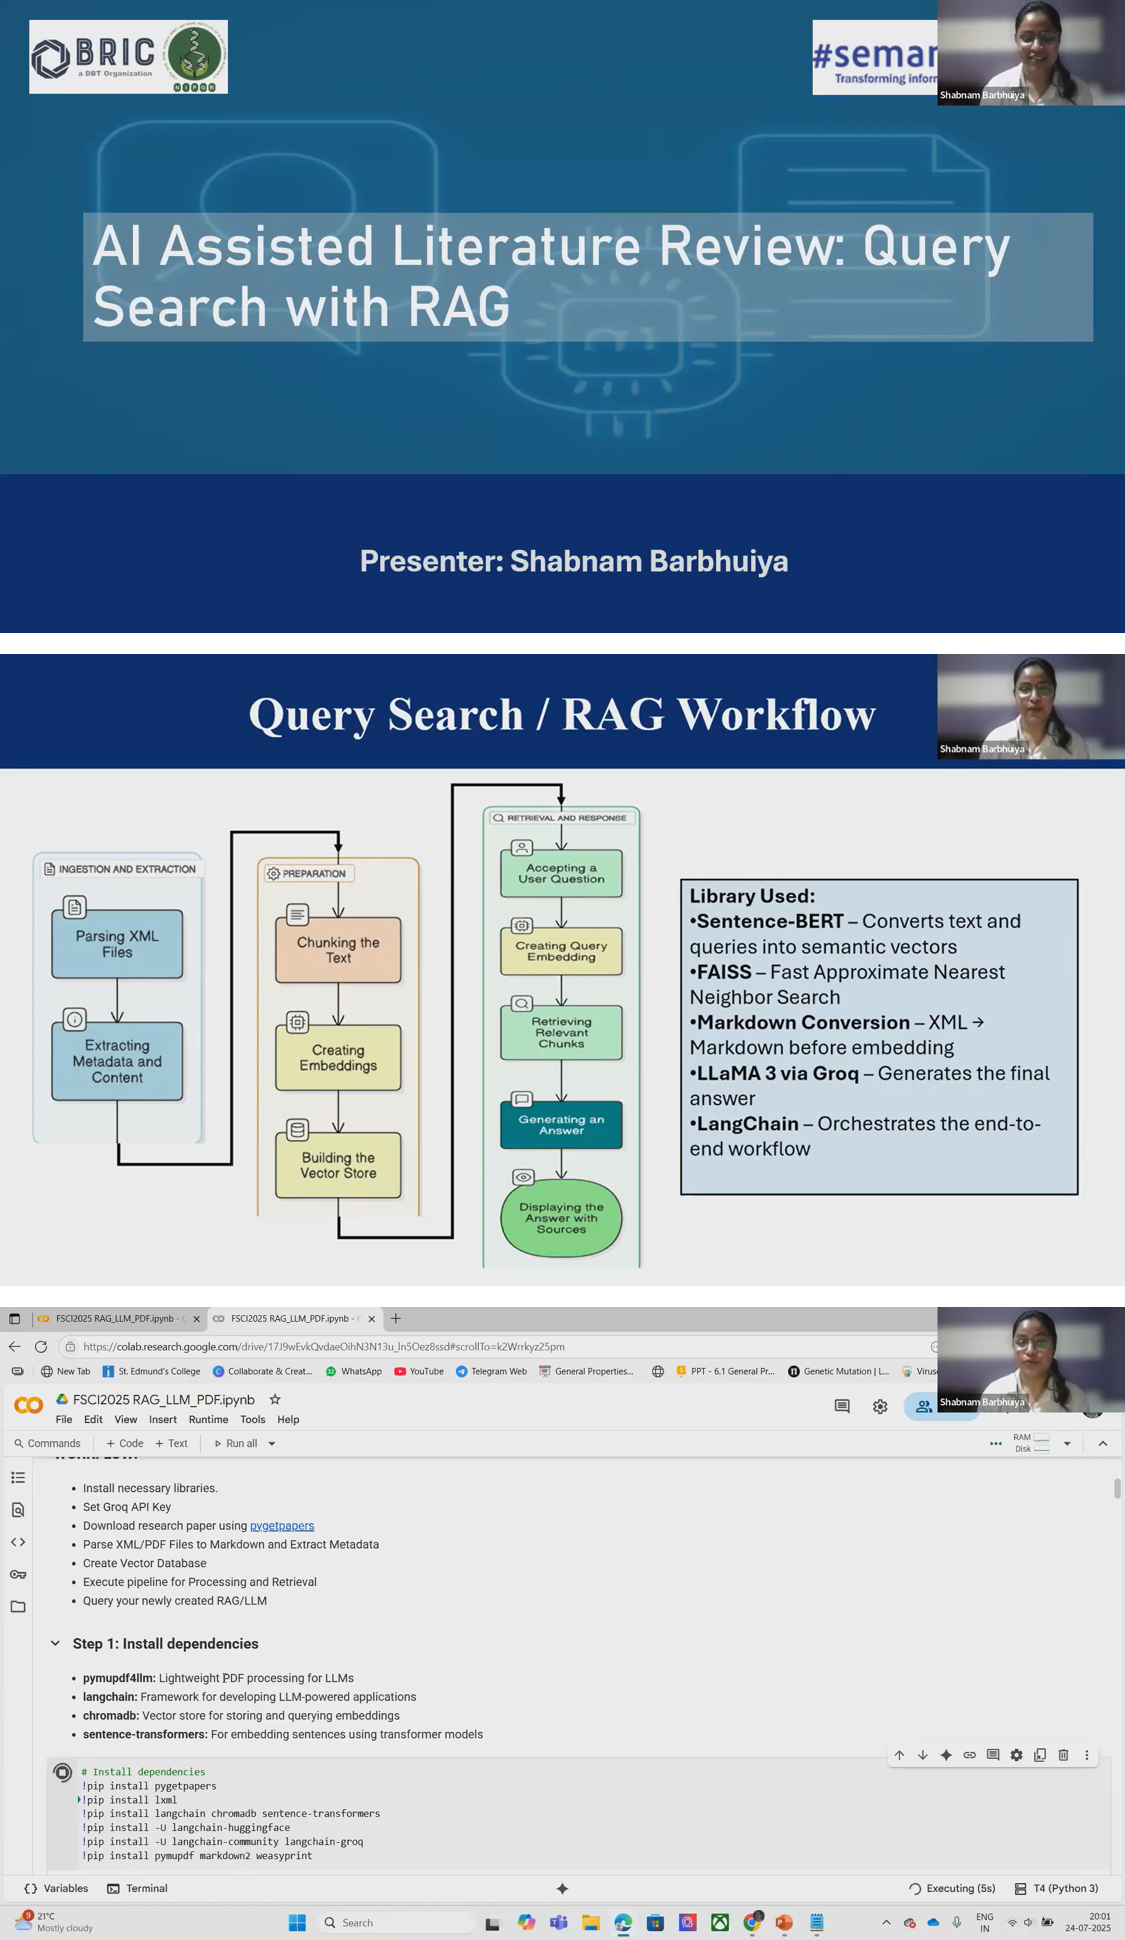The width and height of the screenshot is (1125, 1940).
Task: Open the Secrets key icon in sidebar
Action: (18, 1574)
